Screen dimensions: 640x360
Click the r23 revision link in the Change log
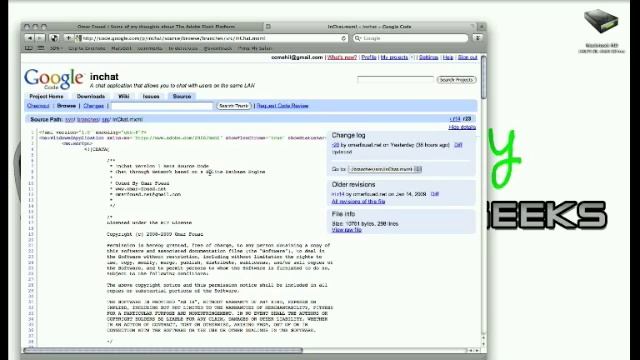coord(336,145)
